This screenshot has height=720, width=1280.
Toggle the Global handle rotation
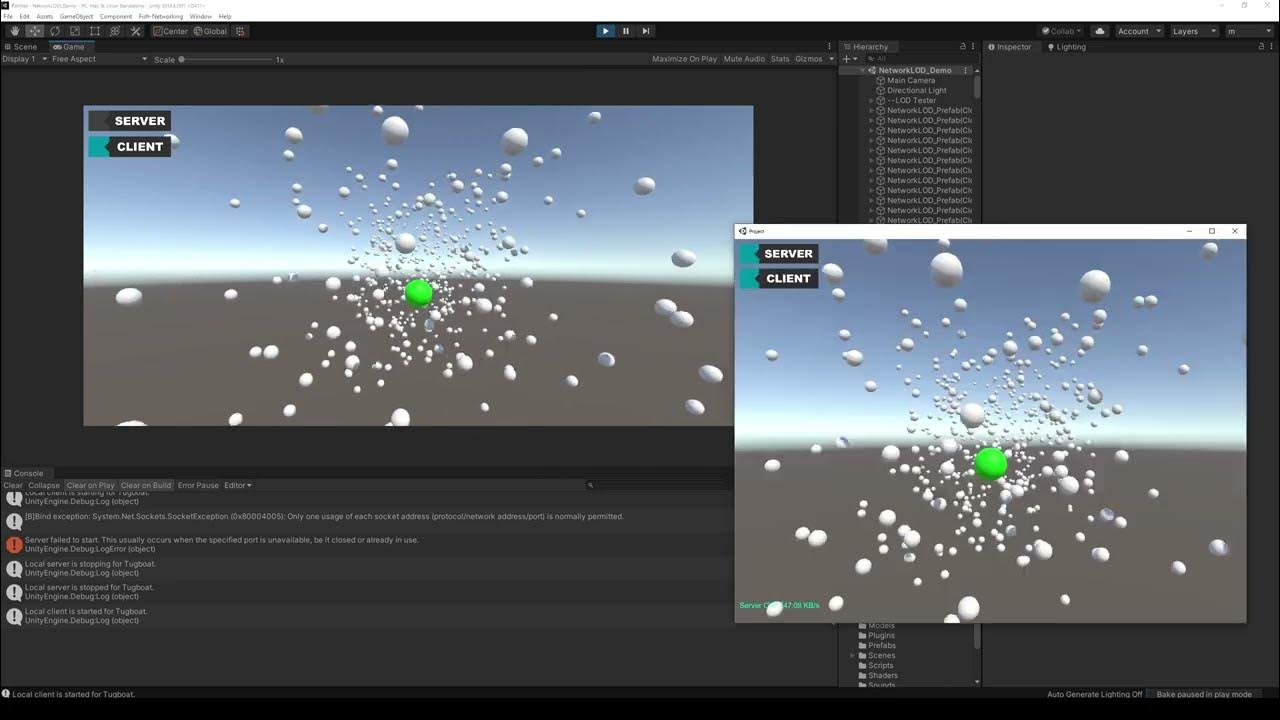[x=210, y=31]
